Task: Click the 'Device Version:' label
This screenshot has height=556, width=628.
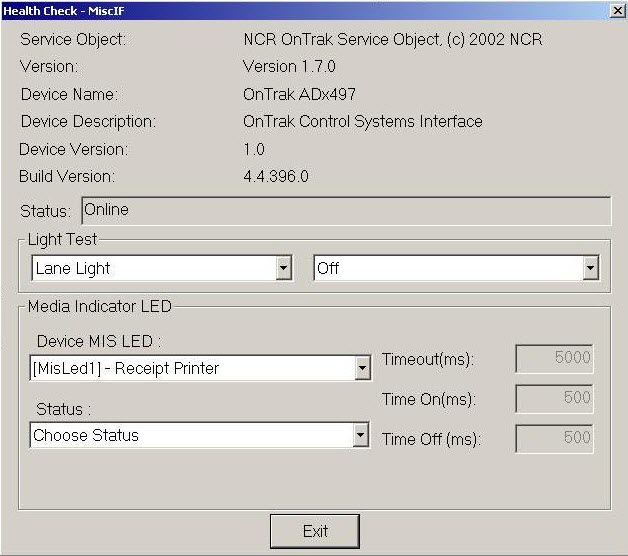Action: coord(73,149)
